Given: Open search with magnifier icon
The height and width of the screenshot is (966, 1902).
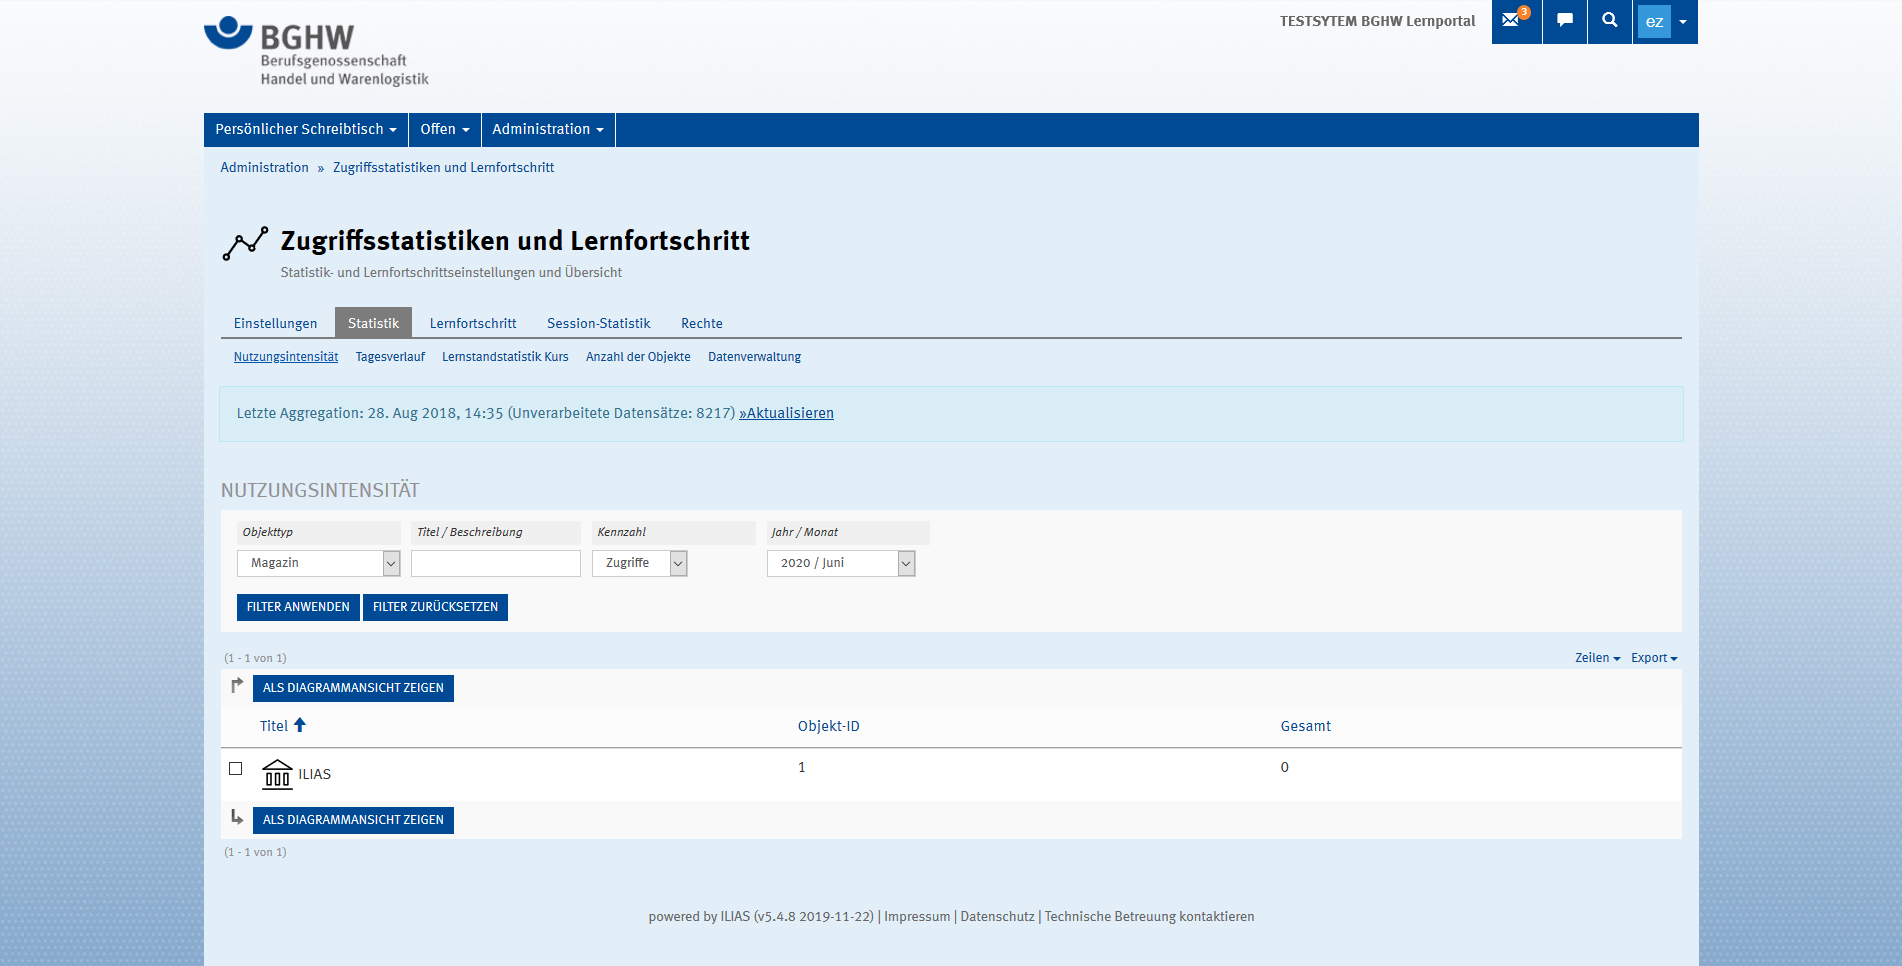Looking at the screenshot, I should (x=1609, y=21).
